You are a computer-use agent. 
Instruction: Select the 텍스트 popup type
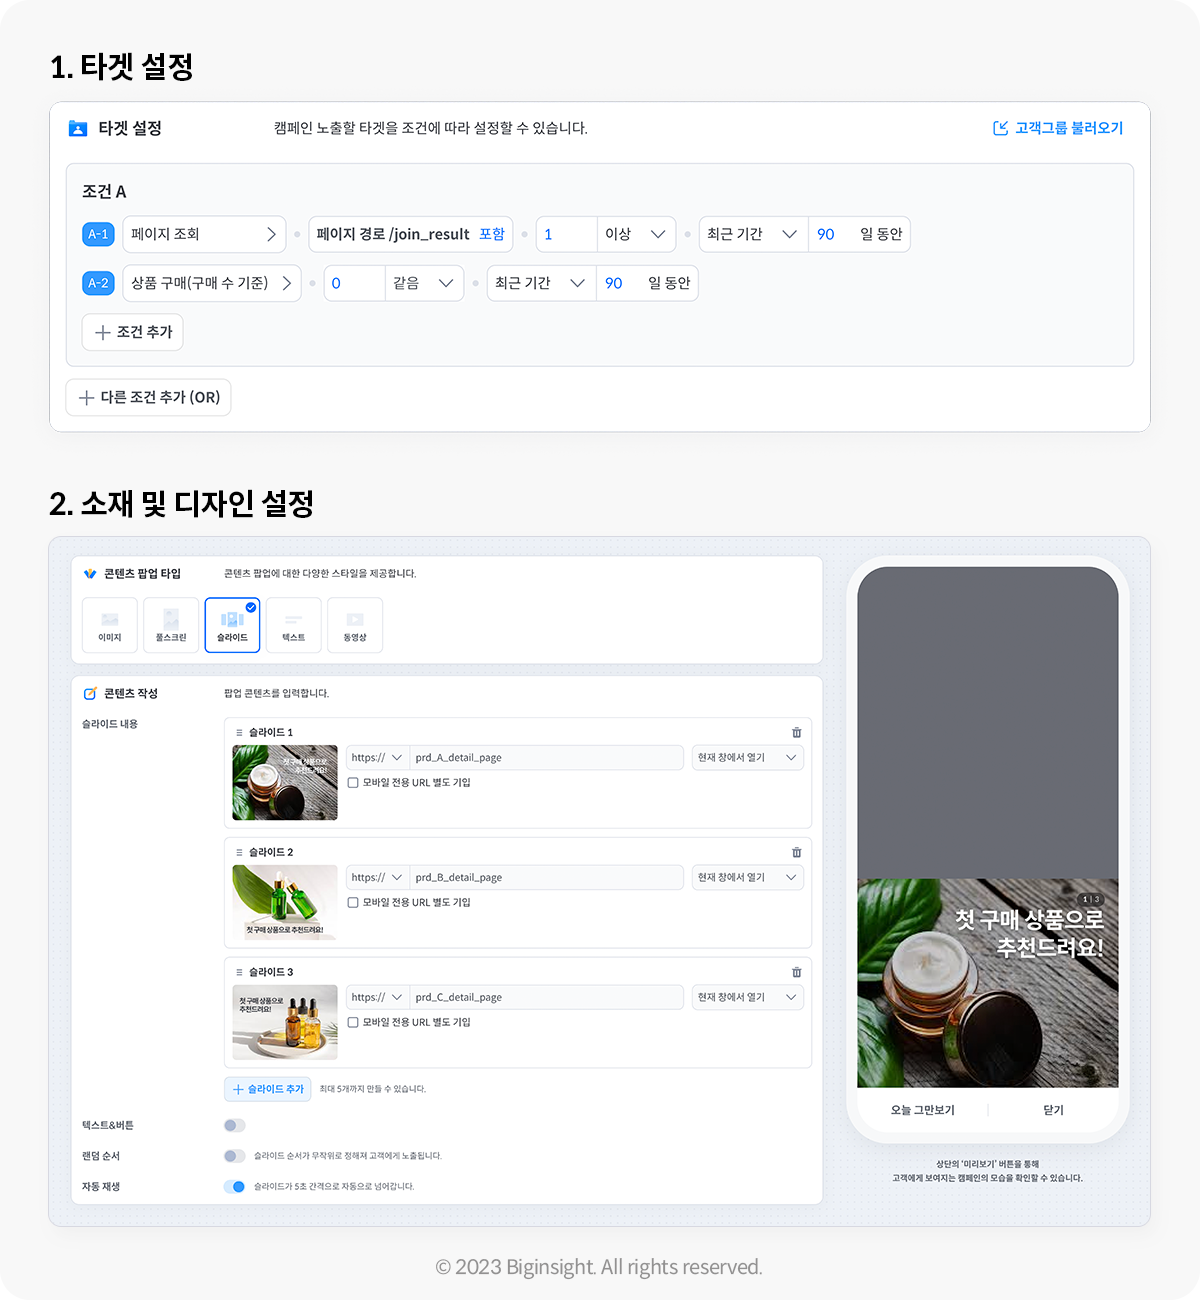pos(294,625)
